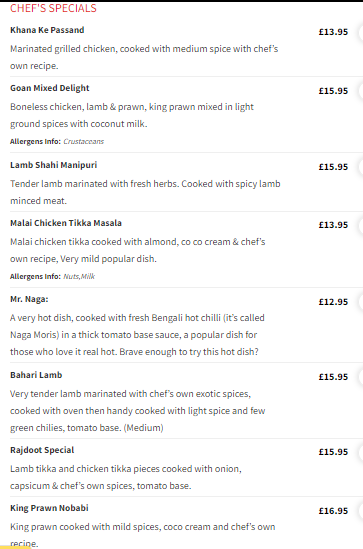Choose King Prawn Nobabi
363x549 pixels.
pos(49,508)
